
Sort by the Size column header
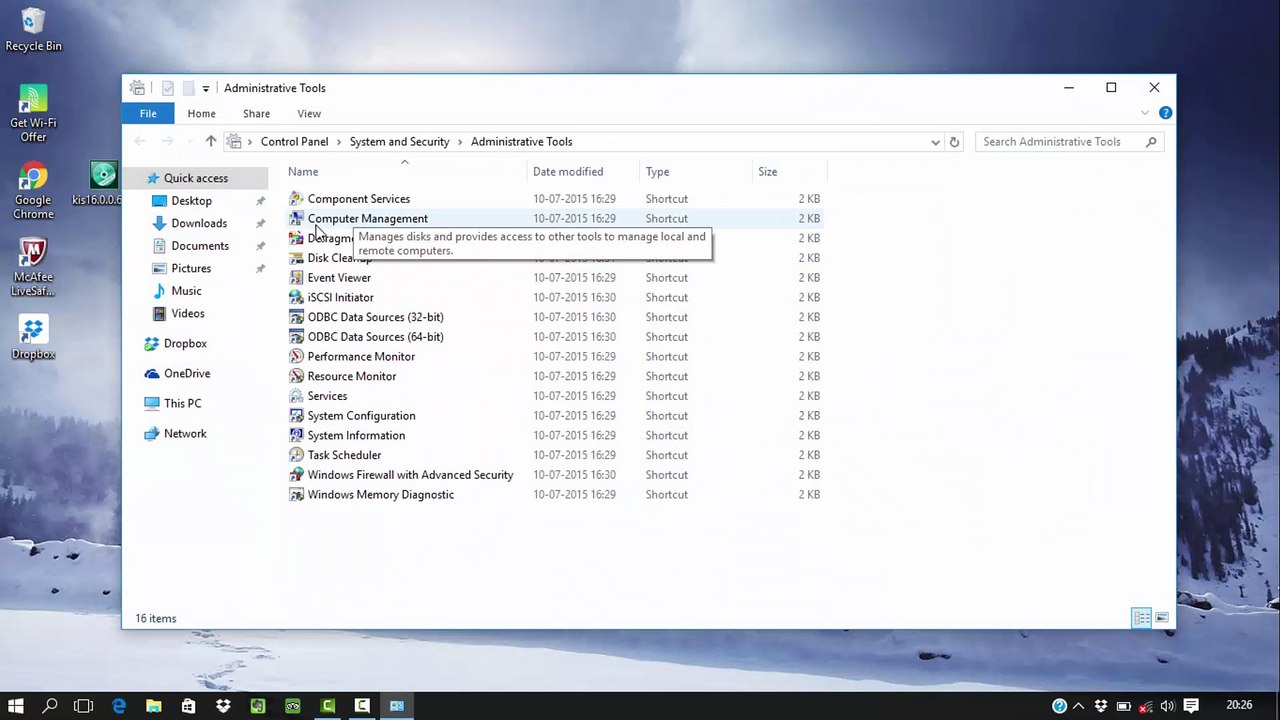tap(789, 172)
